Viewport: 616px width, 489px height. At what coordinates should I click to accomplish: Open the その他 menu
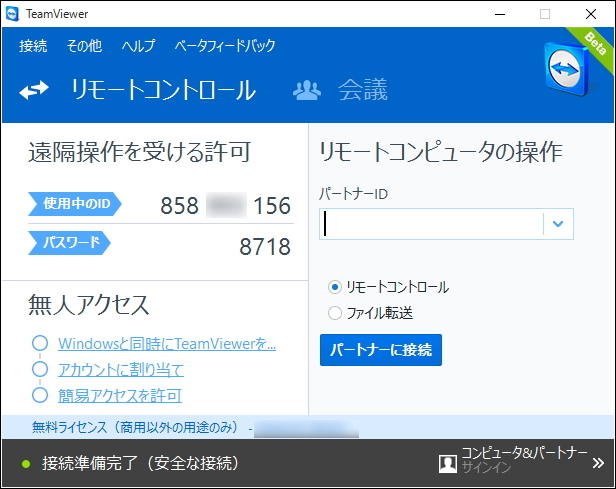(84, 46)
